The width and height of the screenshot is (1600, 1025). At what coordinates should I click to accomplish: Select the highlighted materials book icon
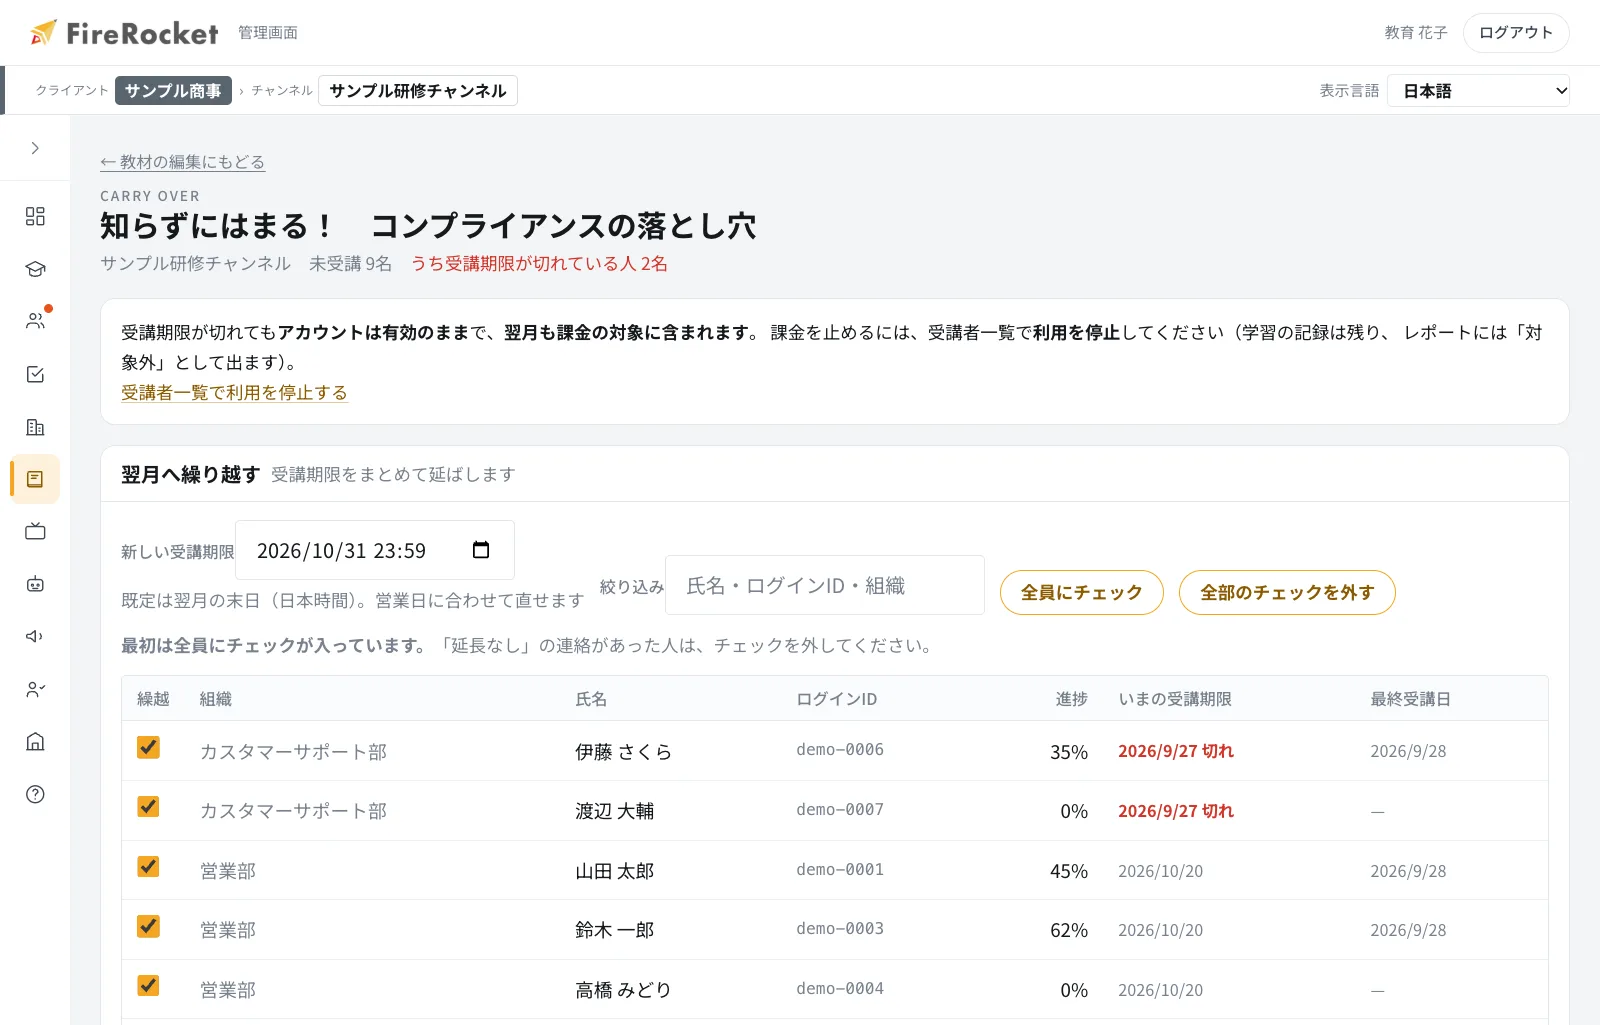pyautogui.click(x=35, y=479)
